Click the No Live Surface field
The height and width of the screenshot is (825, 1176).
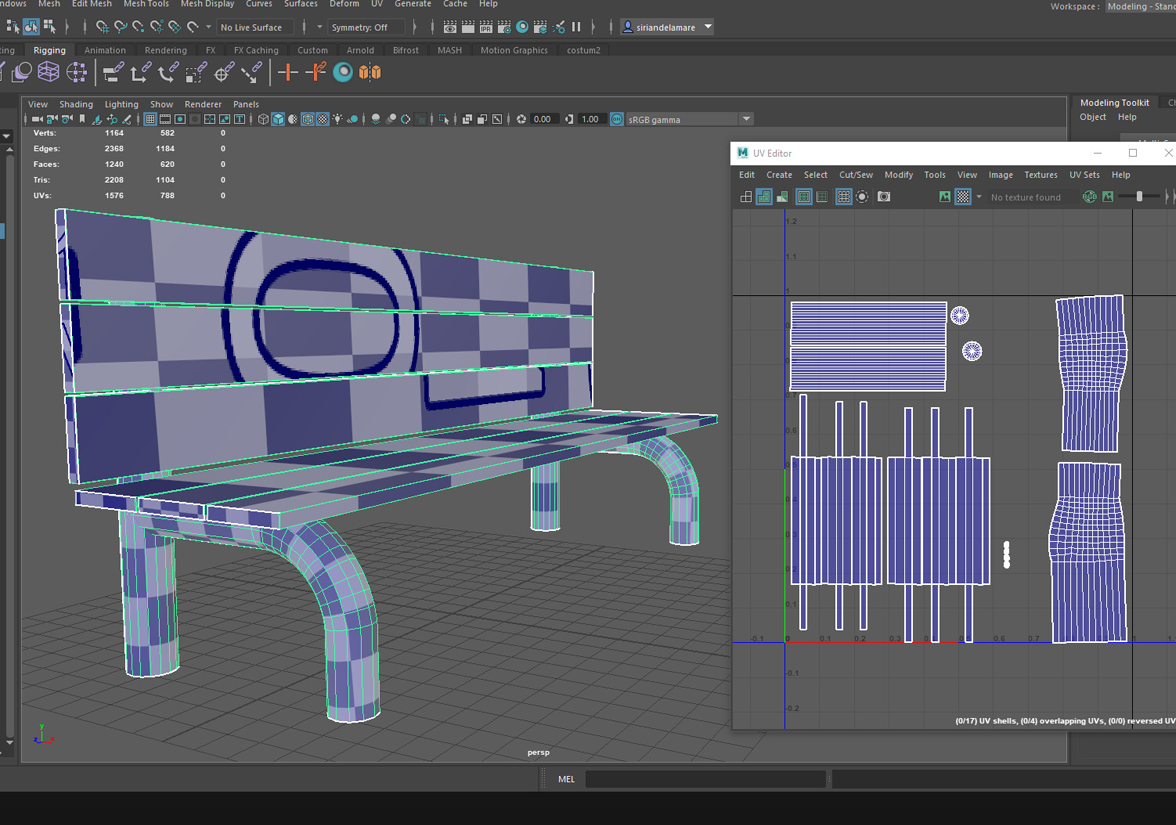[x=252, y=27]
